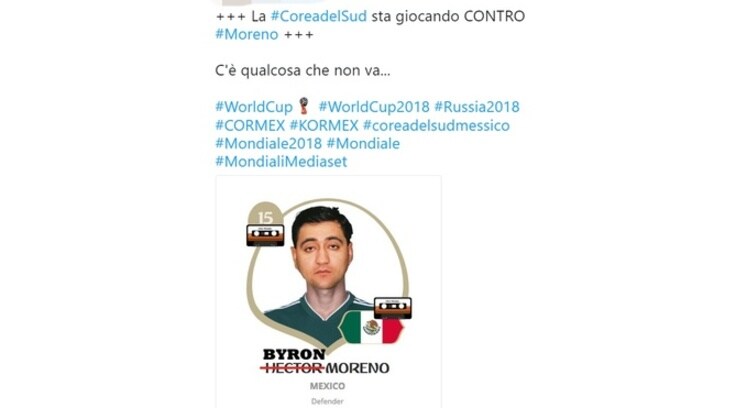The height and width of the screenshot is (408, 736).
Task: Open the #Russia2018 hashtag
Action: click(x=477, y=107)
